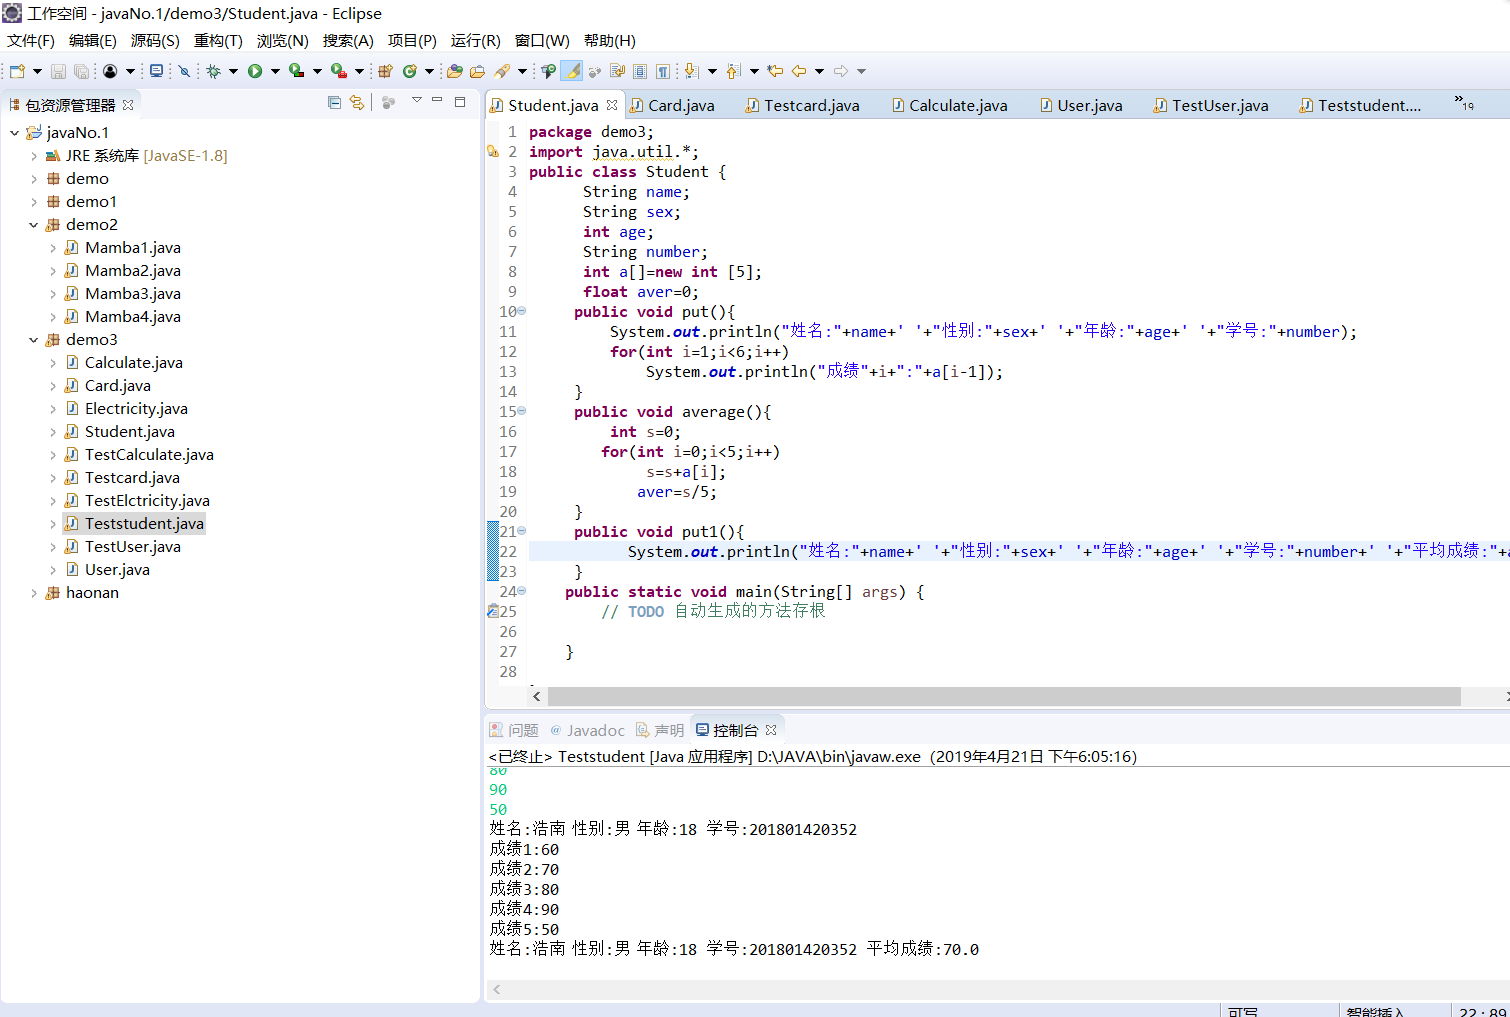
Task: Maximize the Package Explorer view
Action: (460, 102)
